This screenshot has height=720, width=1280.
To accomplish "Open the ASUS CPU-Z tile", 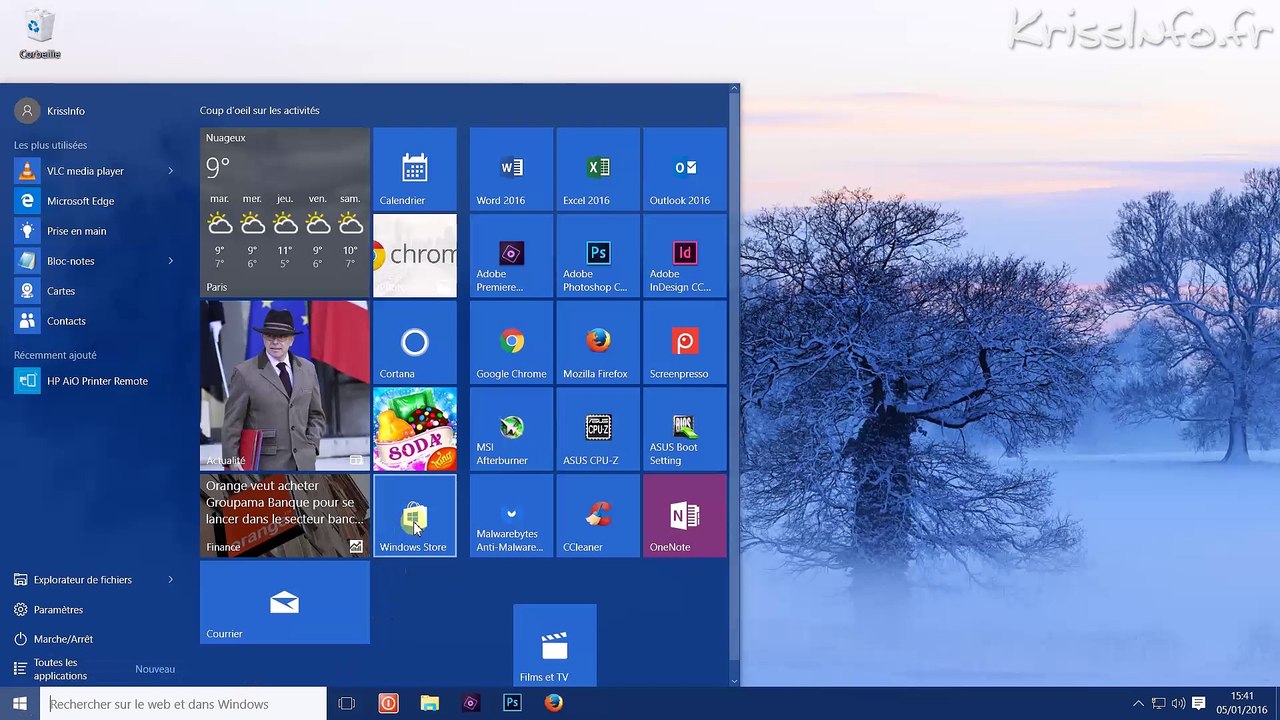I will [x=598, y=429].
